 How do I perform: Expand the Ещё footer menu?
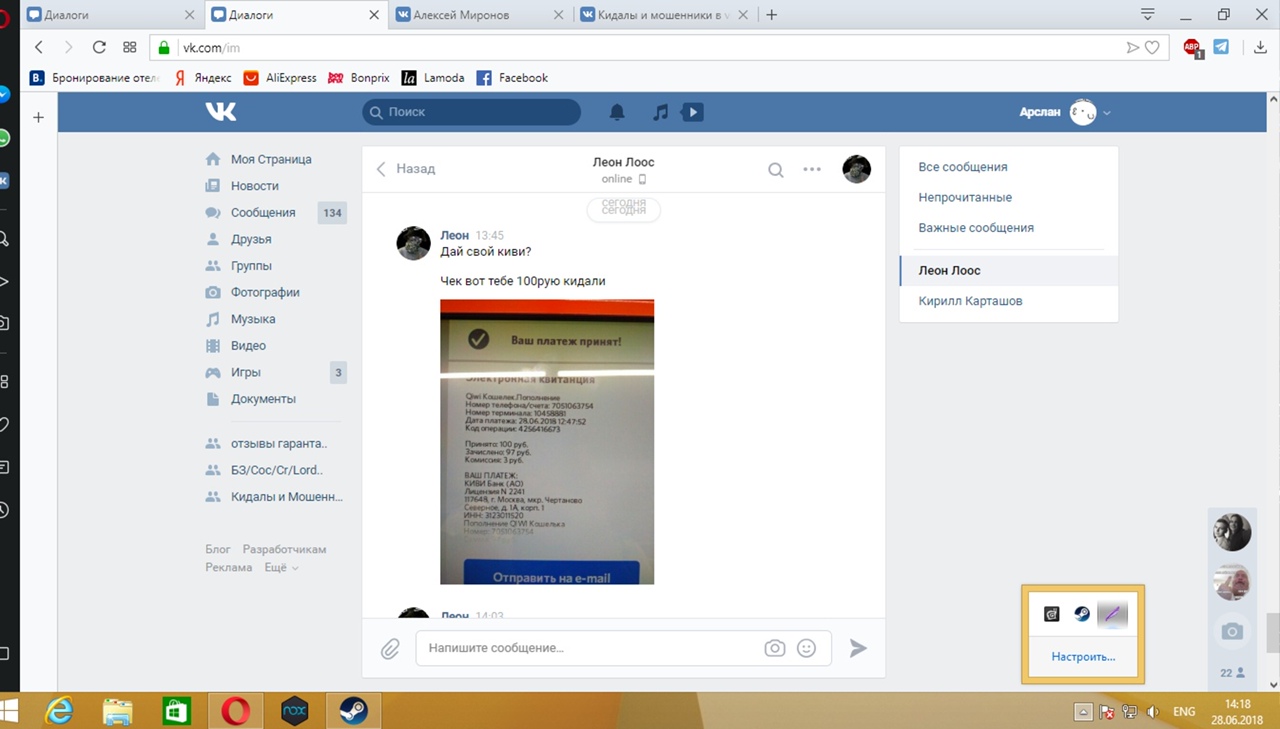pyautogui.click(x=281, y=568)
